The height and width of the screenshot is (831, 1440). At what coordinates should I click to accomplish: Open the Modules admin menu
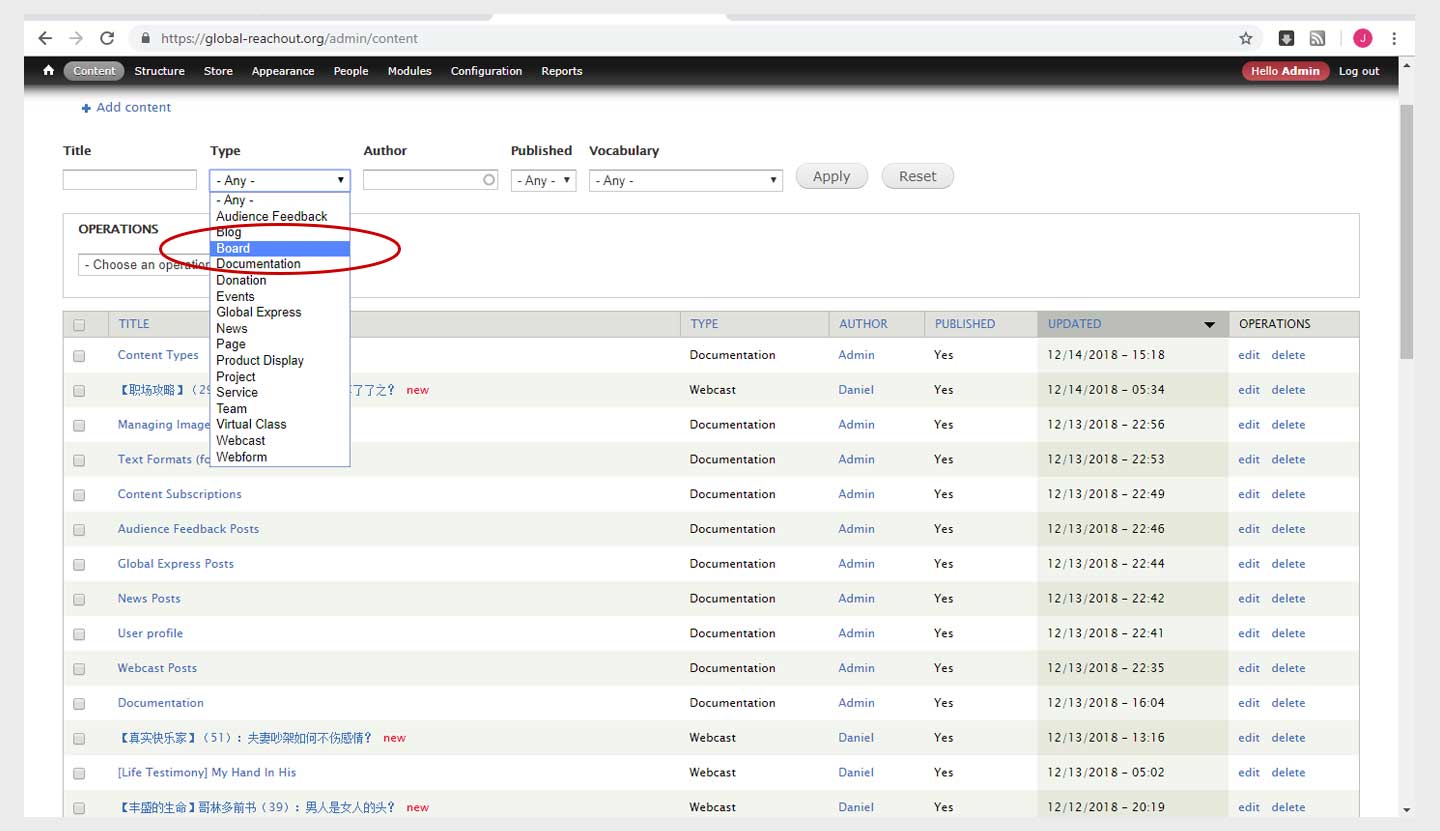pyautogui.click(x=410, y=71)
